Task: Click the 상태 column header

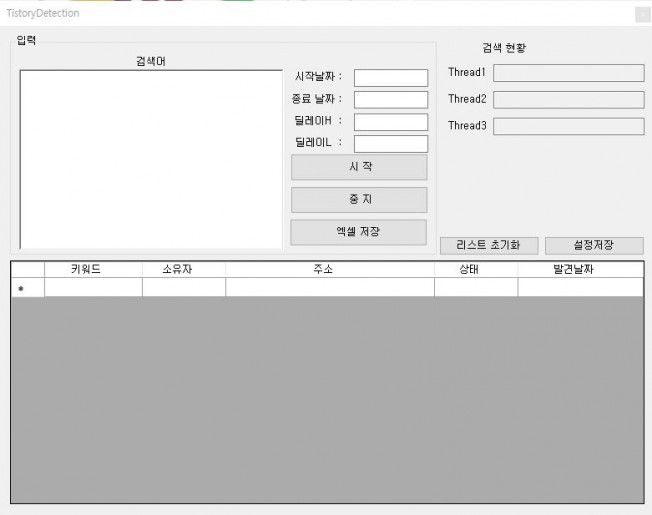Action: (x=475, y=269)
